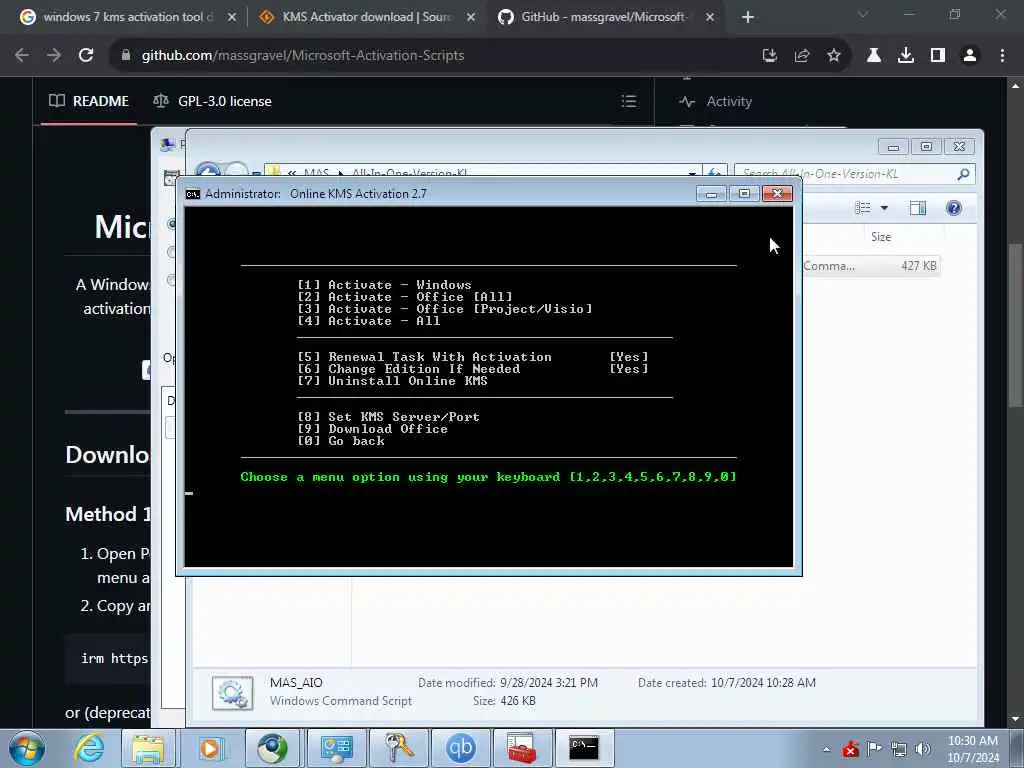Open the README tab on GitHub
The height and width of the screenshot is (768, 1024).
click(x=89, y=101)
